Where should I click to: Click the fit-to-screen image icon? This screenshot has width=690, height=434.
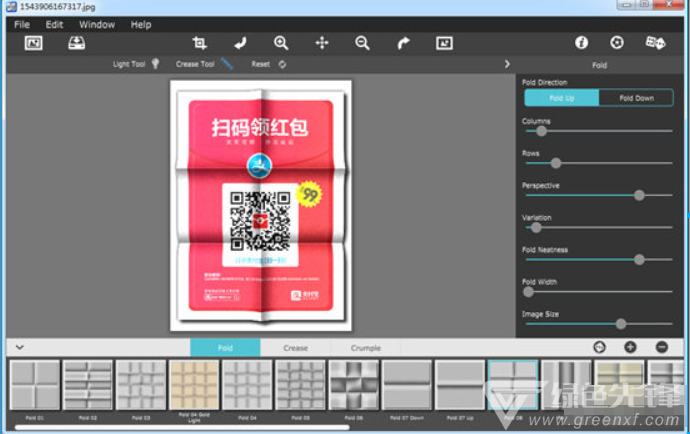point(444,43)
